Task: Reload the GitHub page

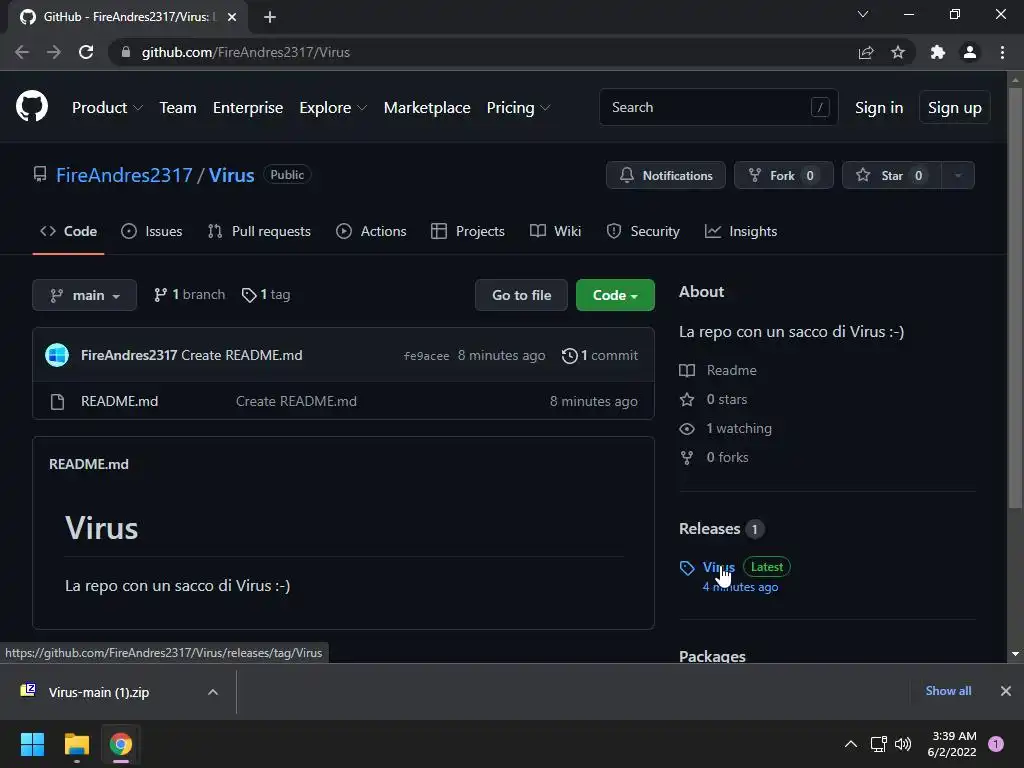Action: click(86, 52)
